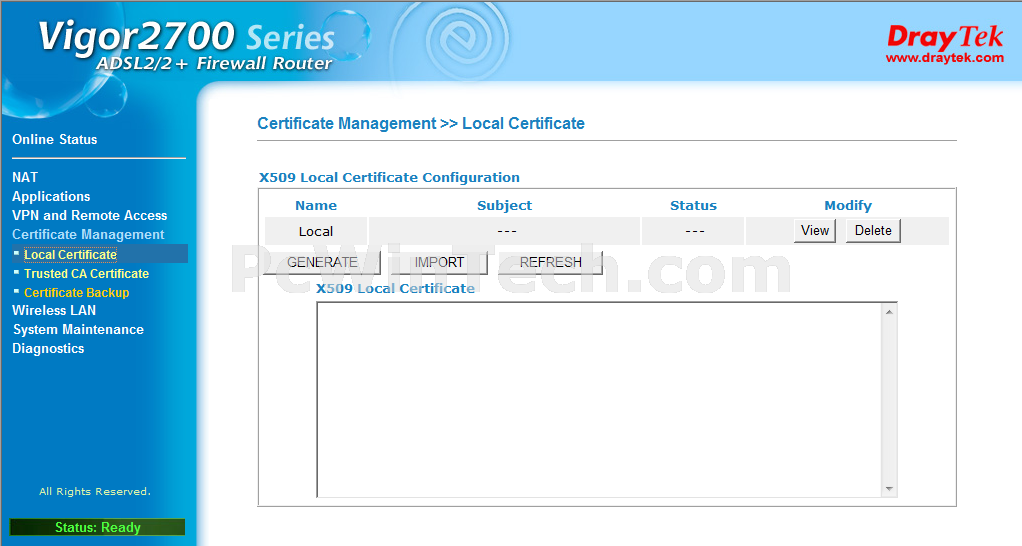Open the Diagnostics menu
The width and height of the screenshot is (1022, 546).
tap(48, 348)
